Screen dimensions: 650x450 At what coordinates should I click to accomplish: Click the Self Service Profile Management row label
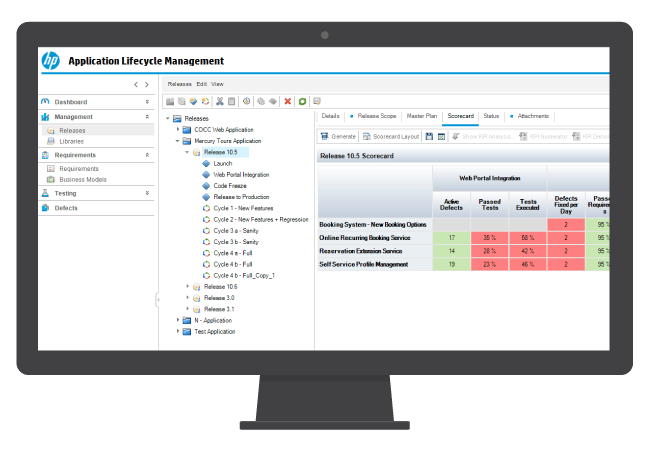pos(364,264)
